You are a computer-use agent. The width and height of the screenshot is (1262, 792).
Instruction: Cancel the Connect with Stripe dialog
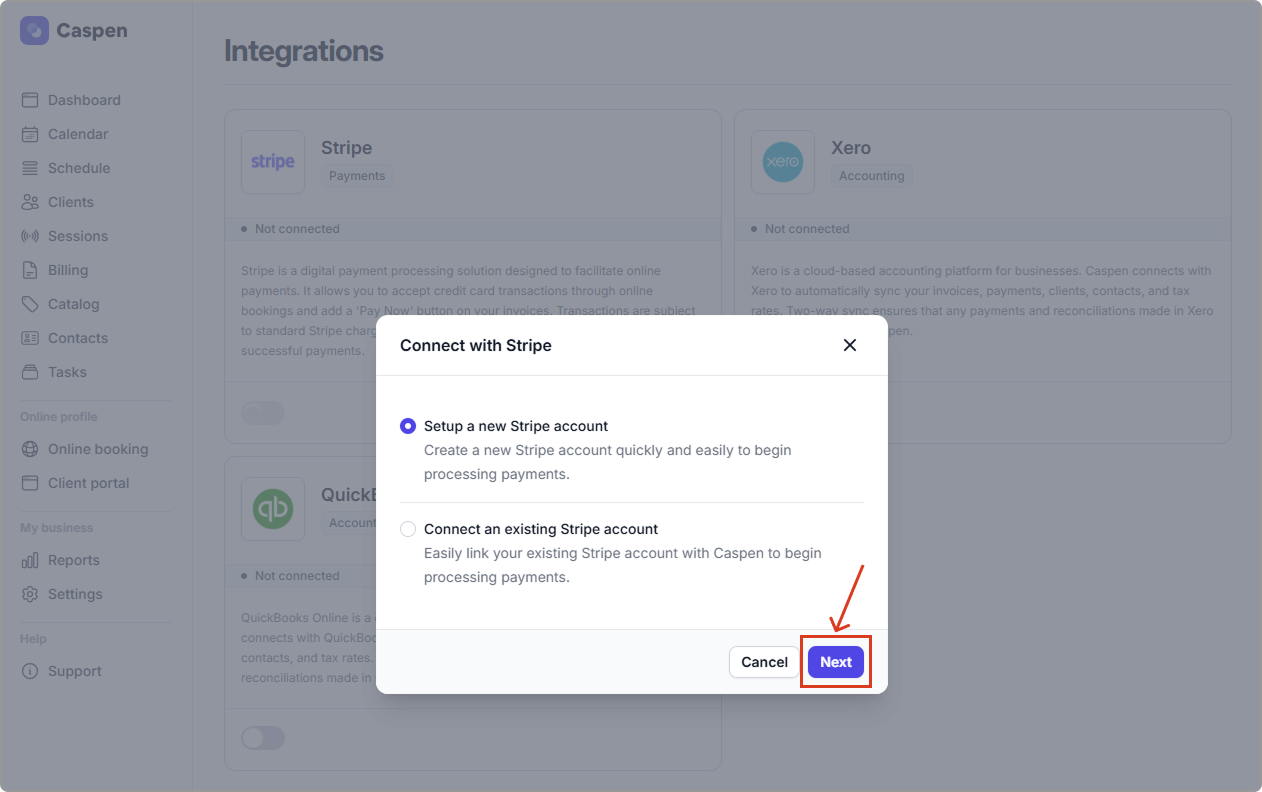(x=764, y=662)
